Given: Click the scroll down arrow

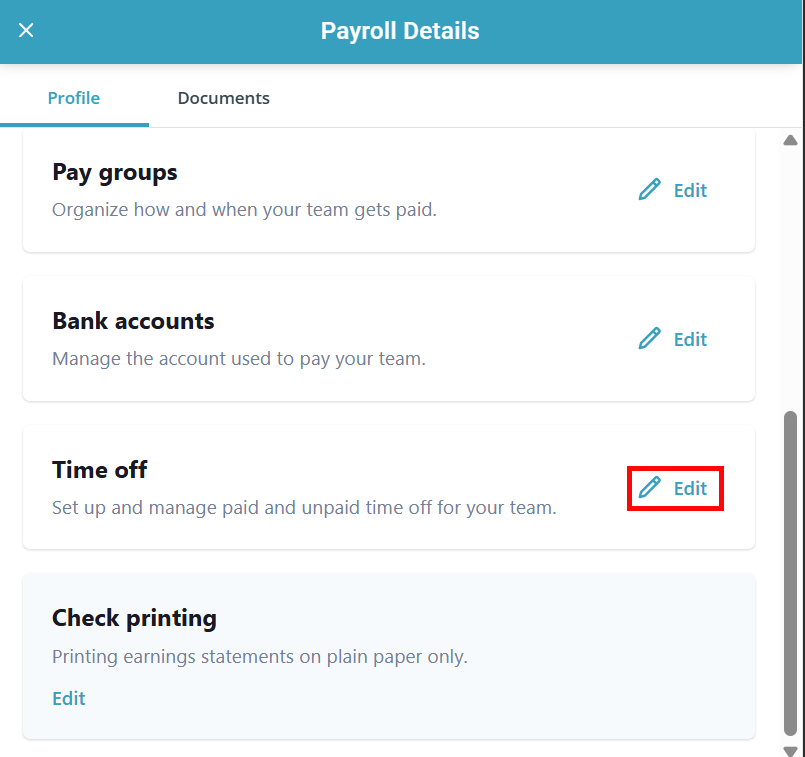Looking at the screenshot, I should pos(791,749).
